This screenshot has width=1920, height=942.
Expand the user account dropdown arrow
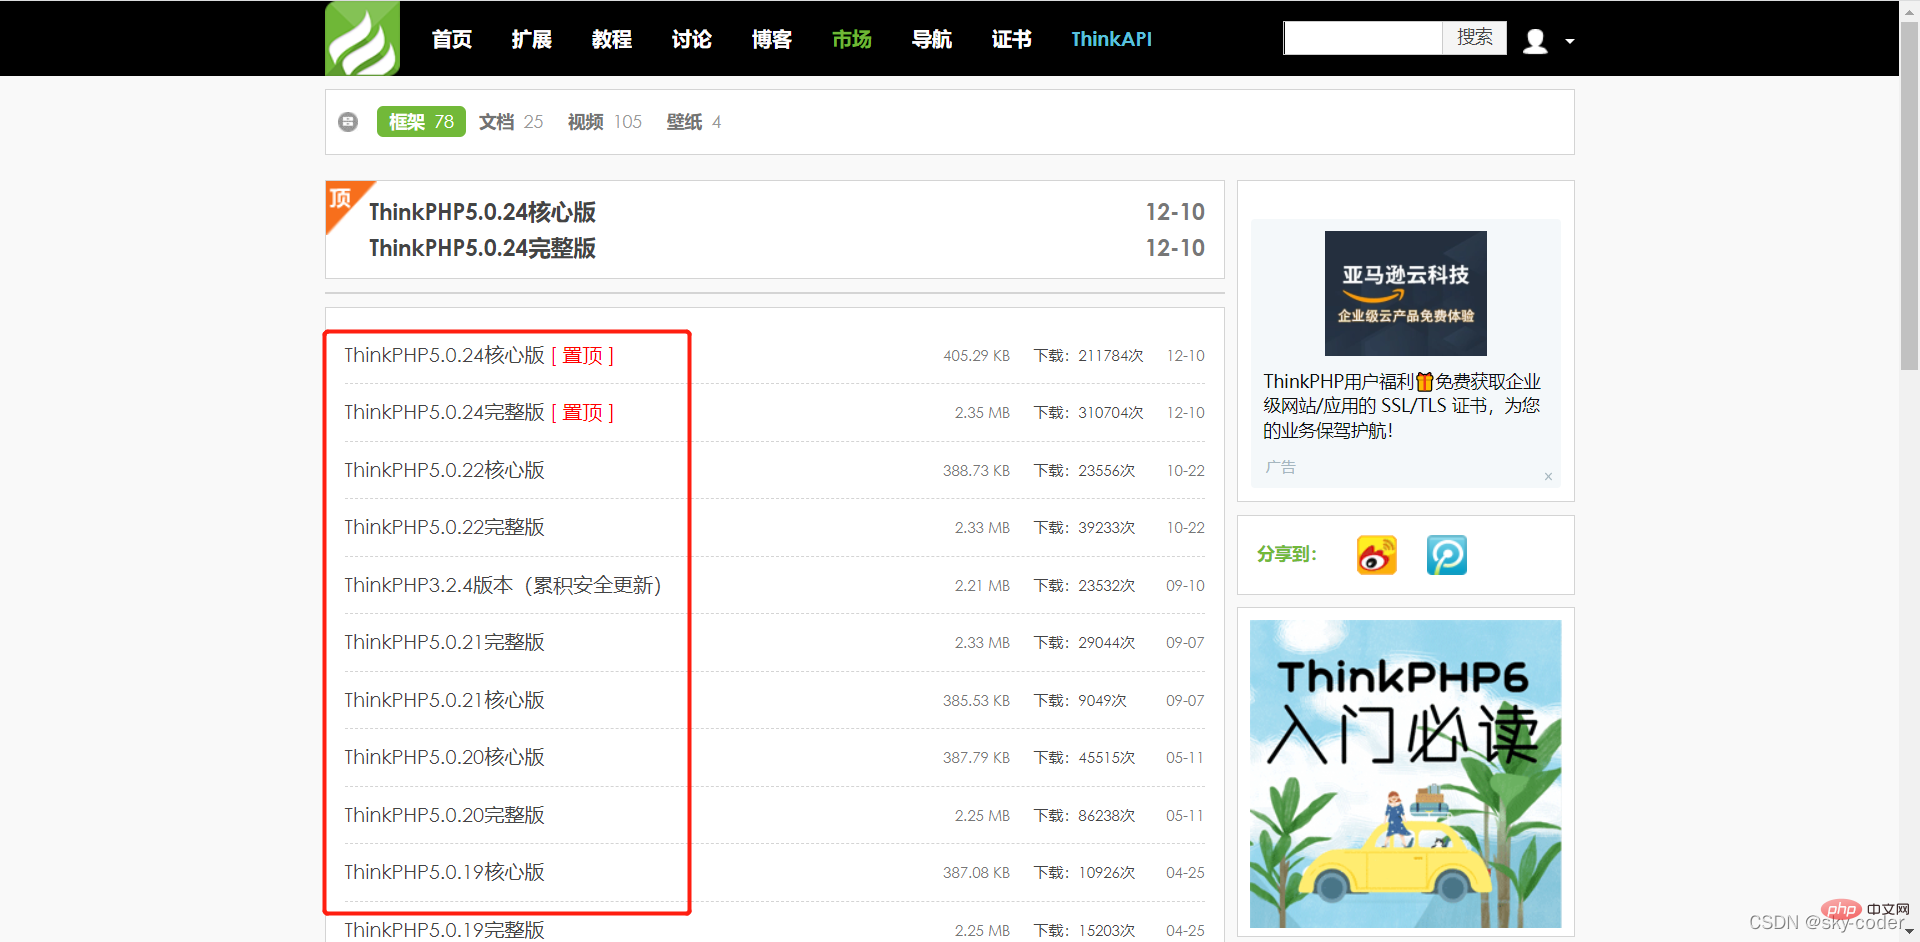(1570, 41)
